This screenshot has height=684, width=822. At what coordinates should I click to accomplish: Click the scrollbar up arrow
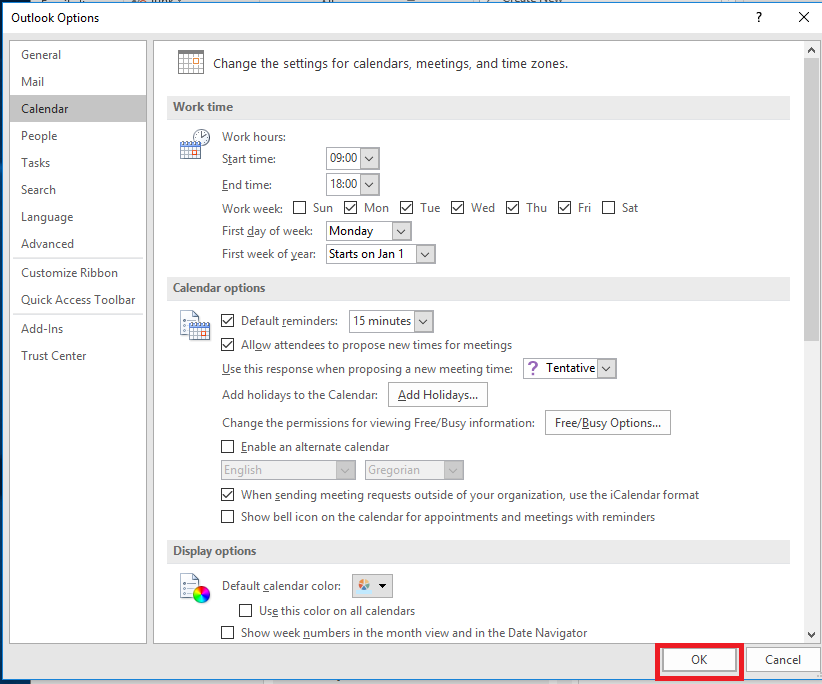(x=811, y=50)
